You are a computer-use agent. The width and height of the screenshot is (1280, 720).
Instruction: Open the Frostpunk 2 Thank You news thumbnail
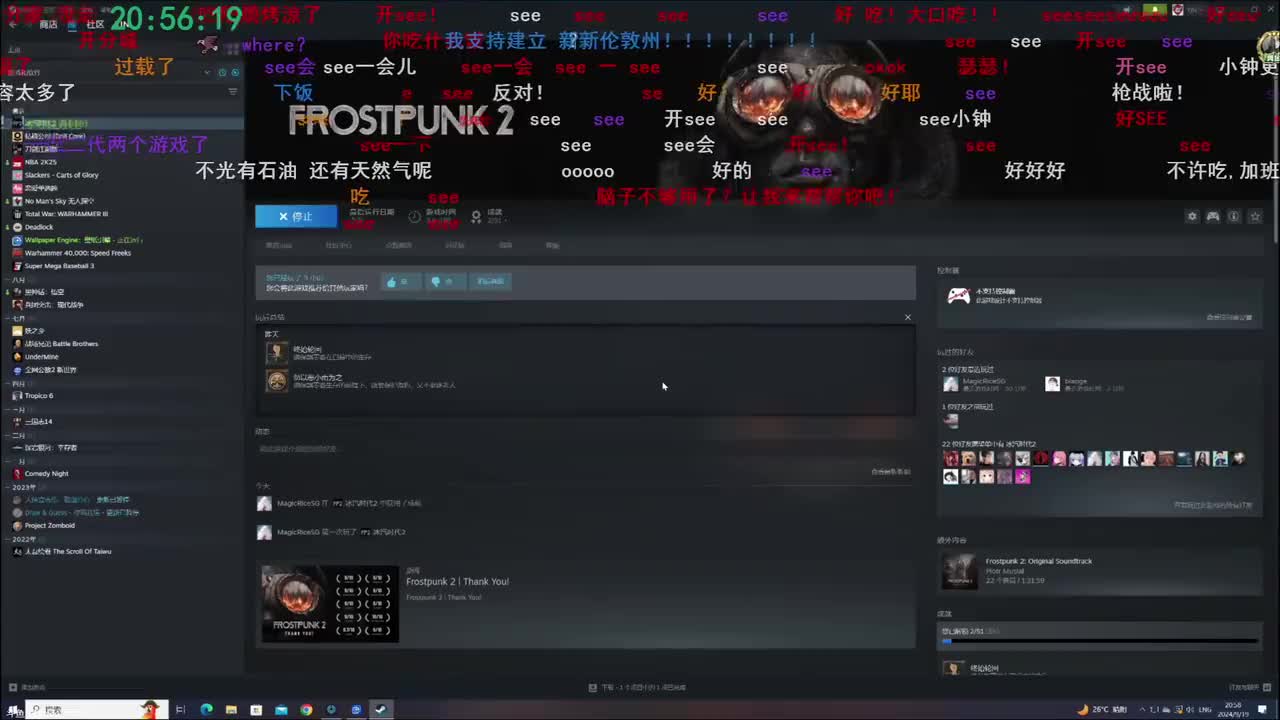click(x=330, y=604)
